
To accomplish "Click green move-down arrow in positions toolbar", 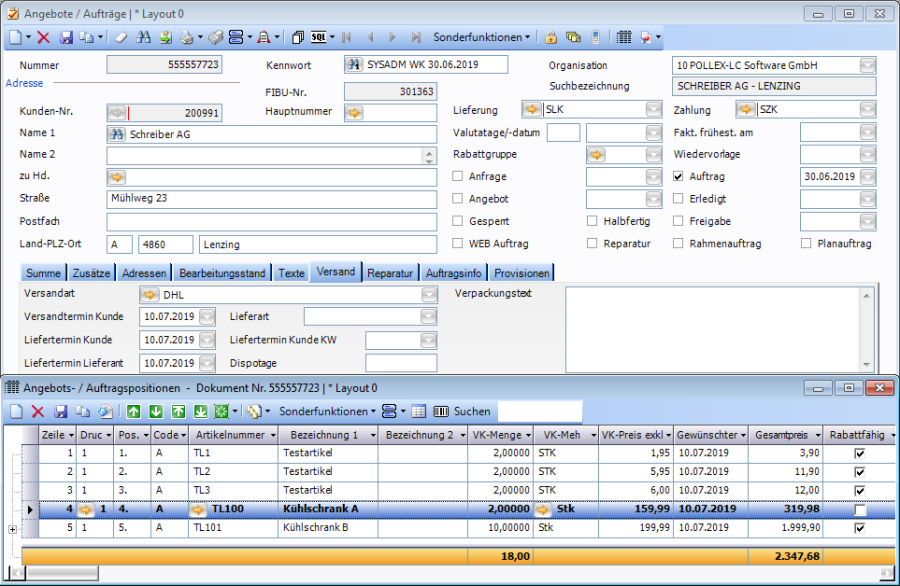I will pyautogui.click(x=156, y=411).
